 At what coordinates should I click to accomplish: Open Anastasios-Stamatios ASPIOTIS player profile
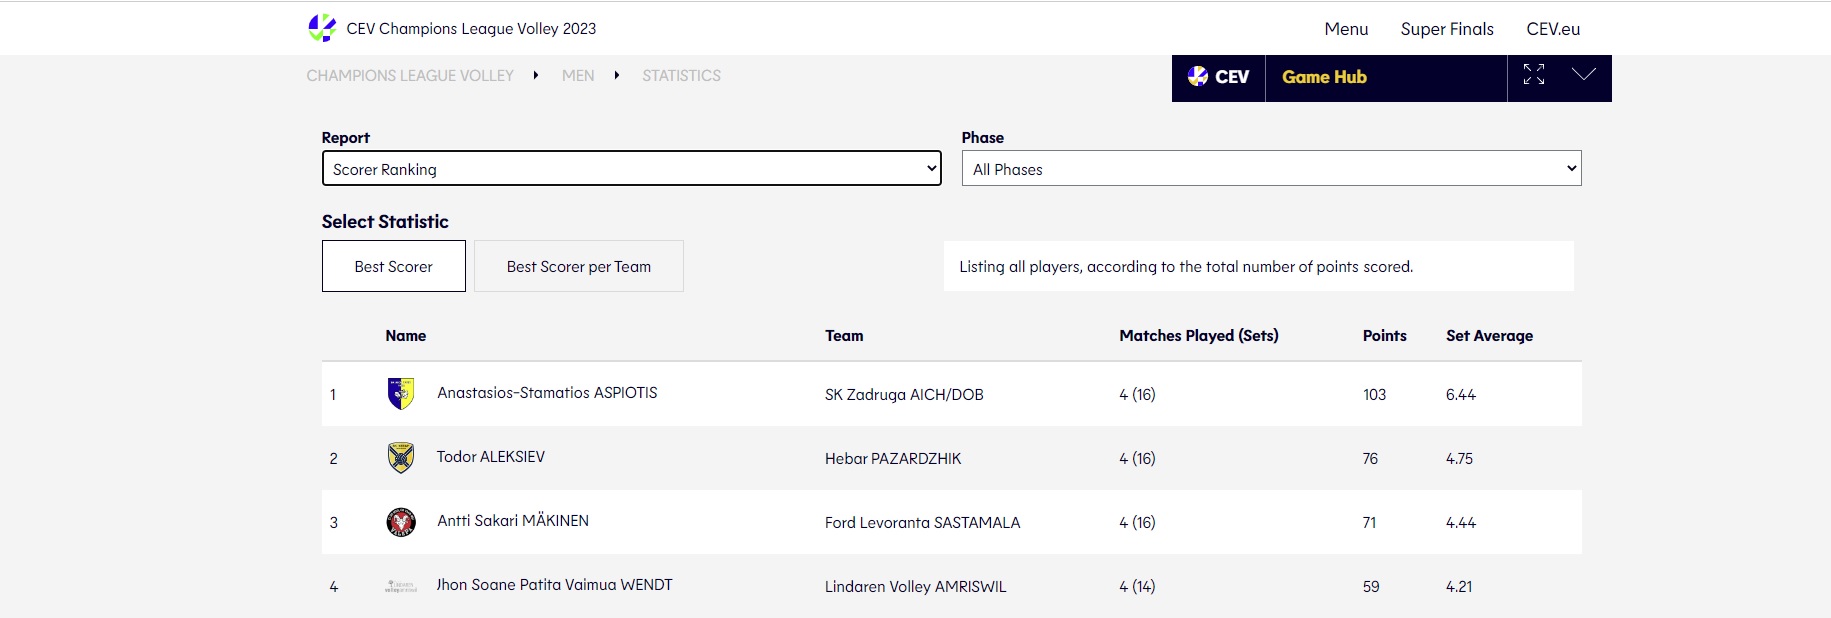click(547, 393)
